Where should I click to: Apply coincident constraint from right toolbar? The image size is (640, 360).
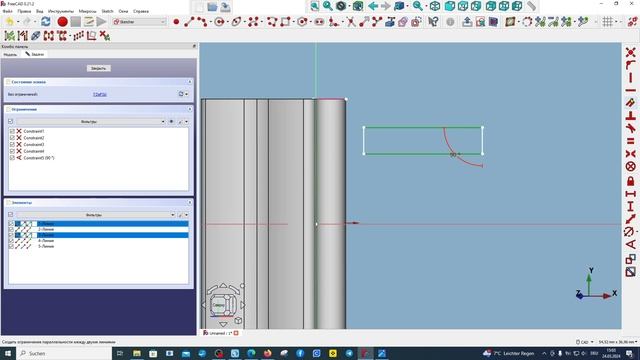click(631, 52)
